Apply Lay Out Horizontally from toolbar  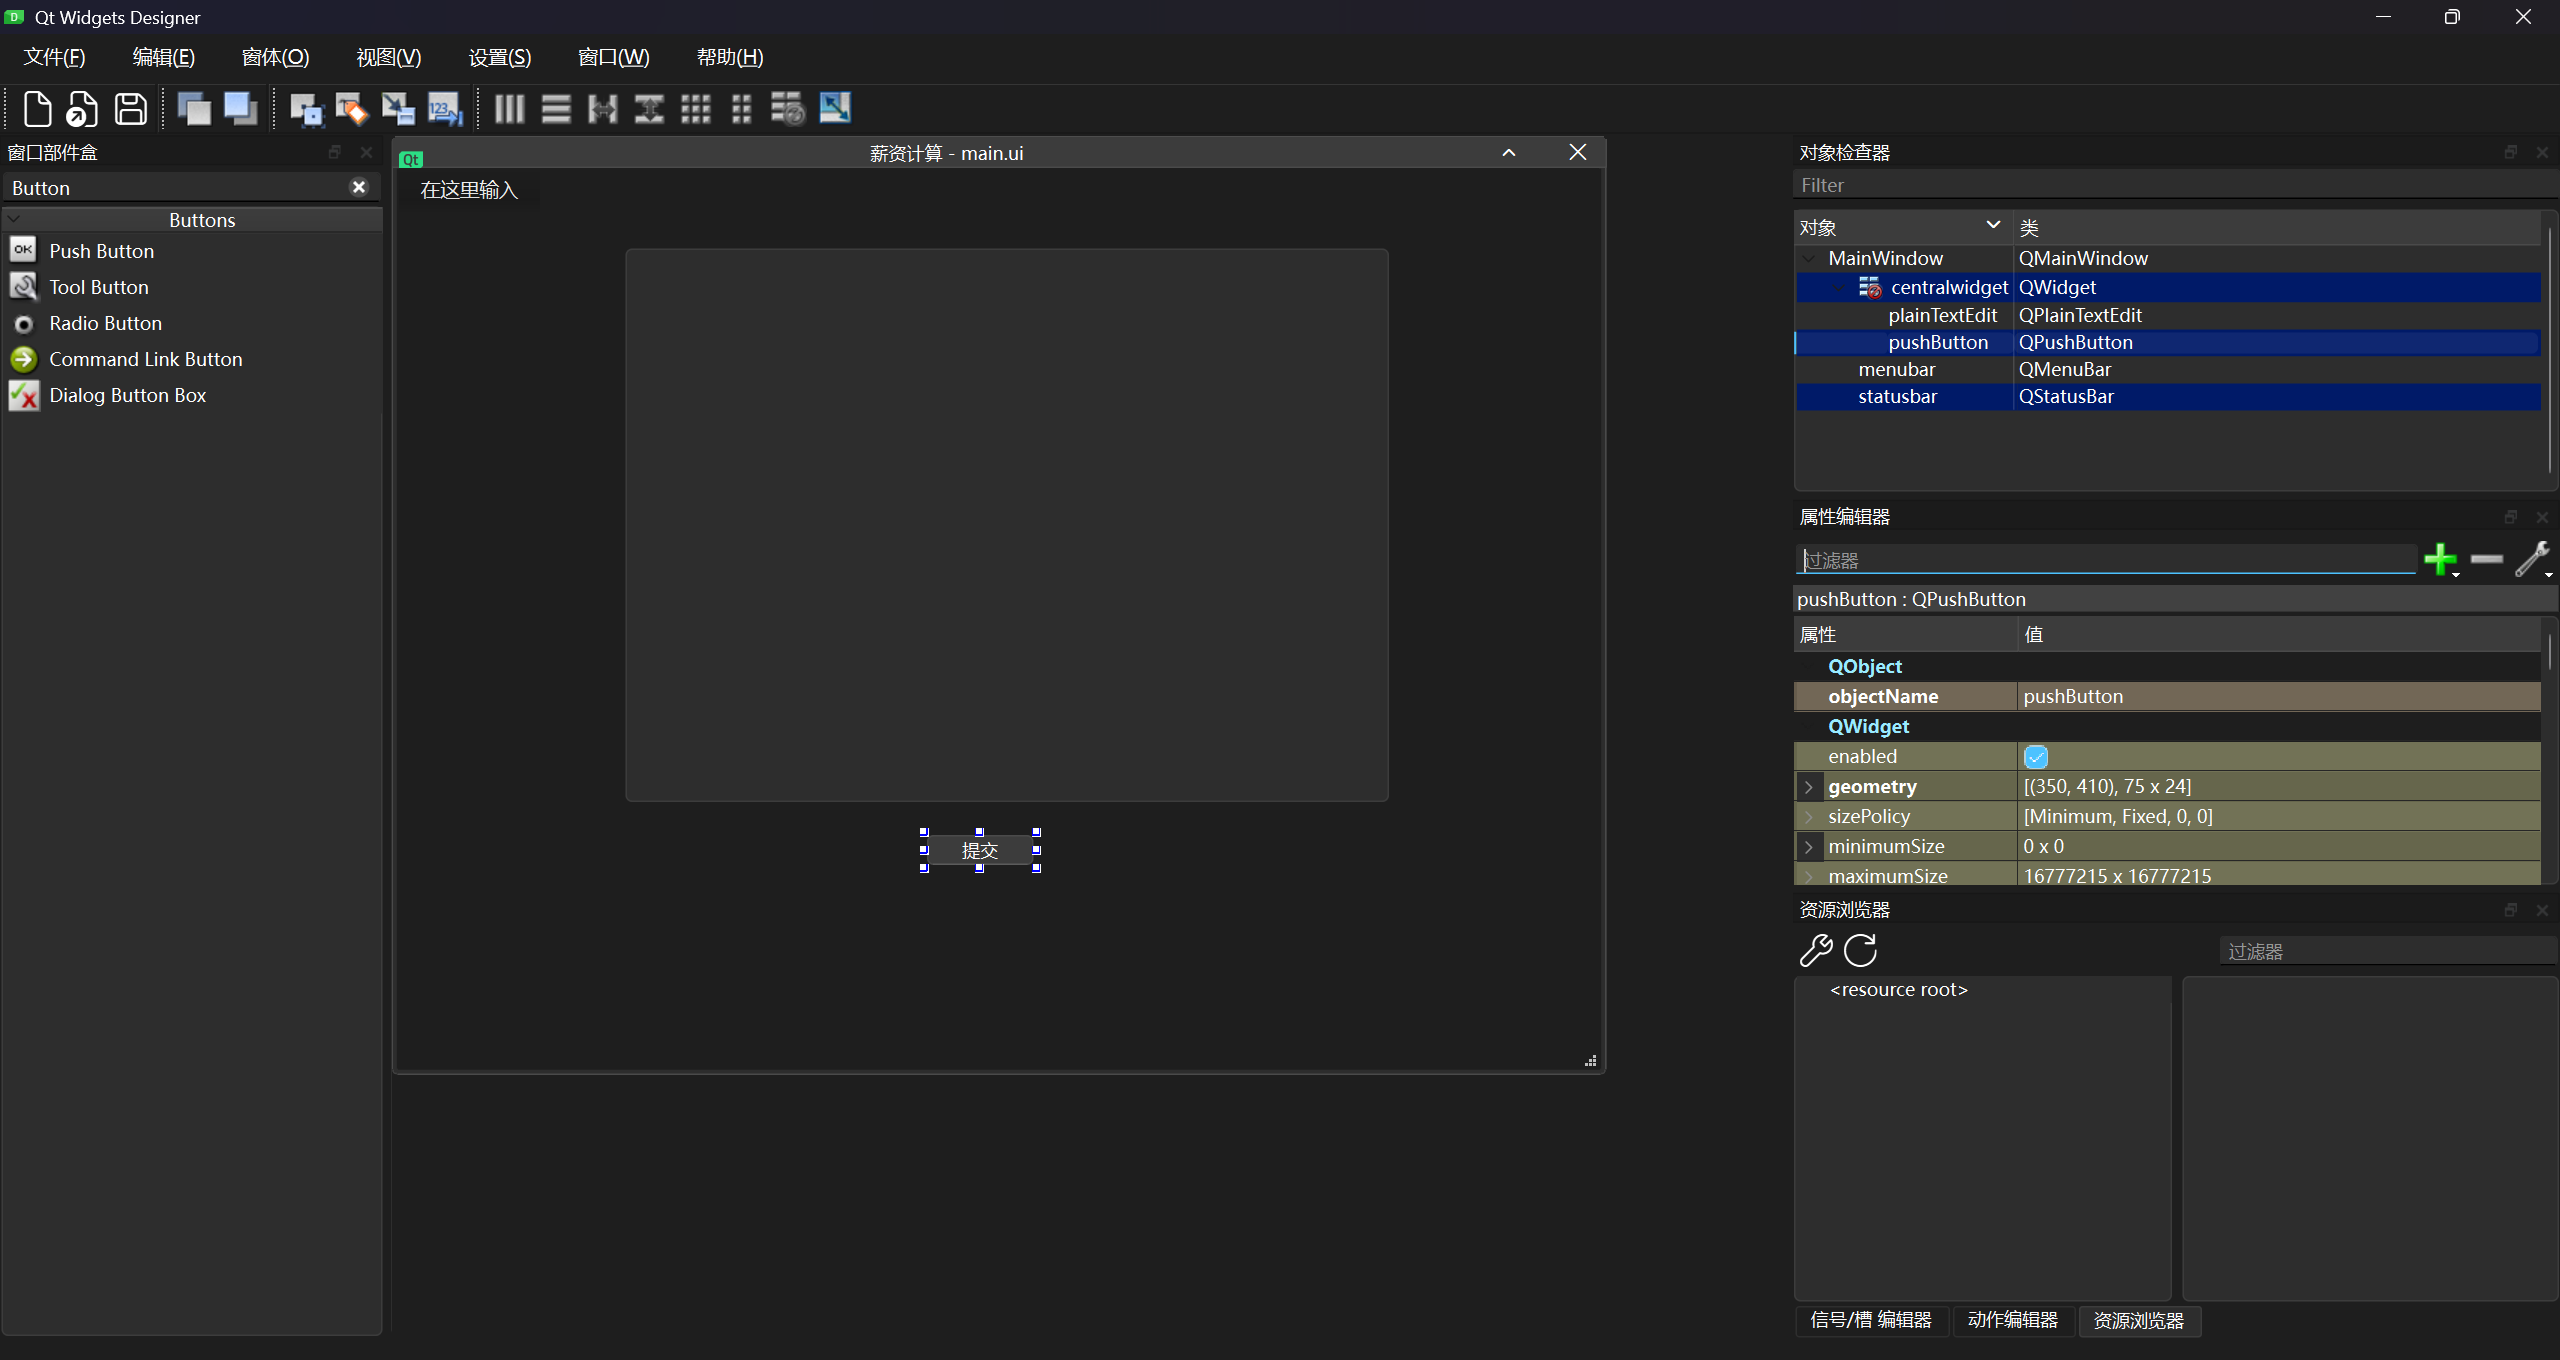(509, 108)
